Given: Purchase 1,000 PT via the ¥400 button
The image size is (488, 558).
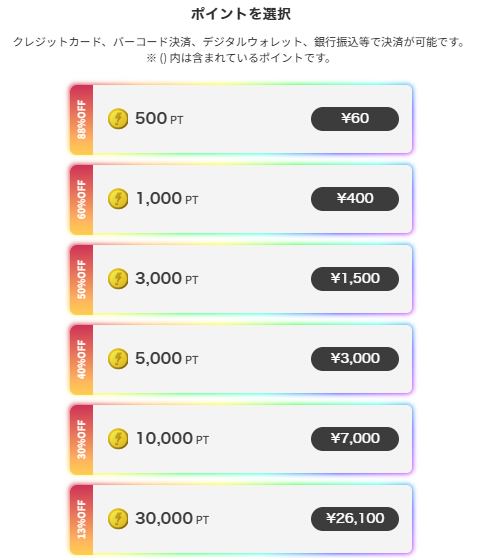Looking at the screenshot, I should click(x=355, y=199).
